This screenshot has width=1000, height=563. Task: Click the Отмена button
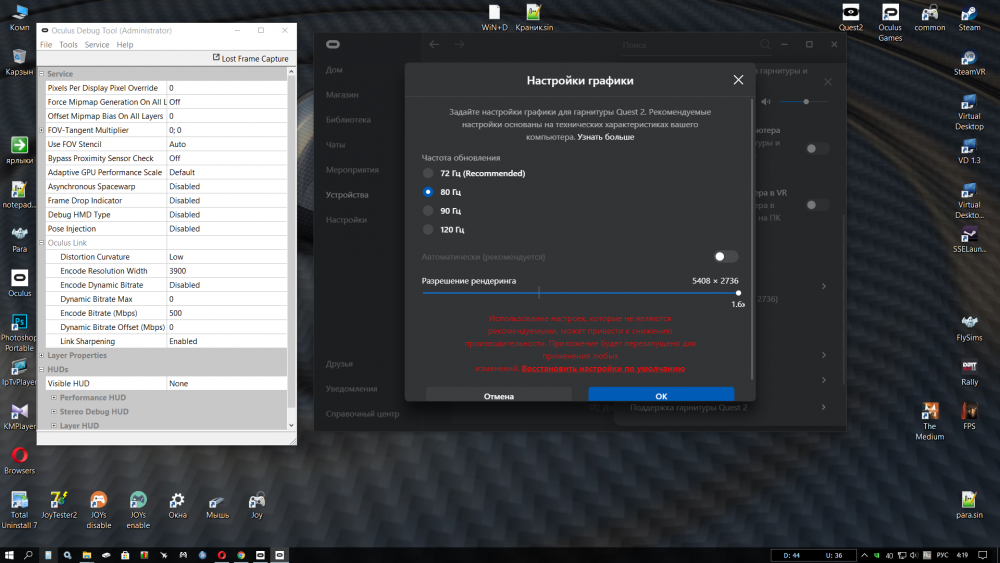(x=499, y=394)
